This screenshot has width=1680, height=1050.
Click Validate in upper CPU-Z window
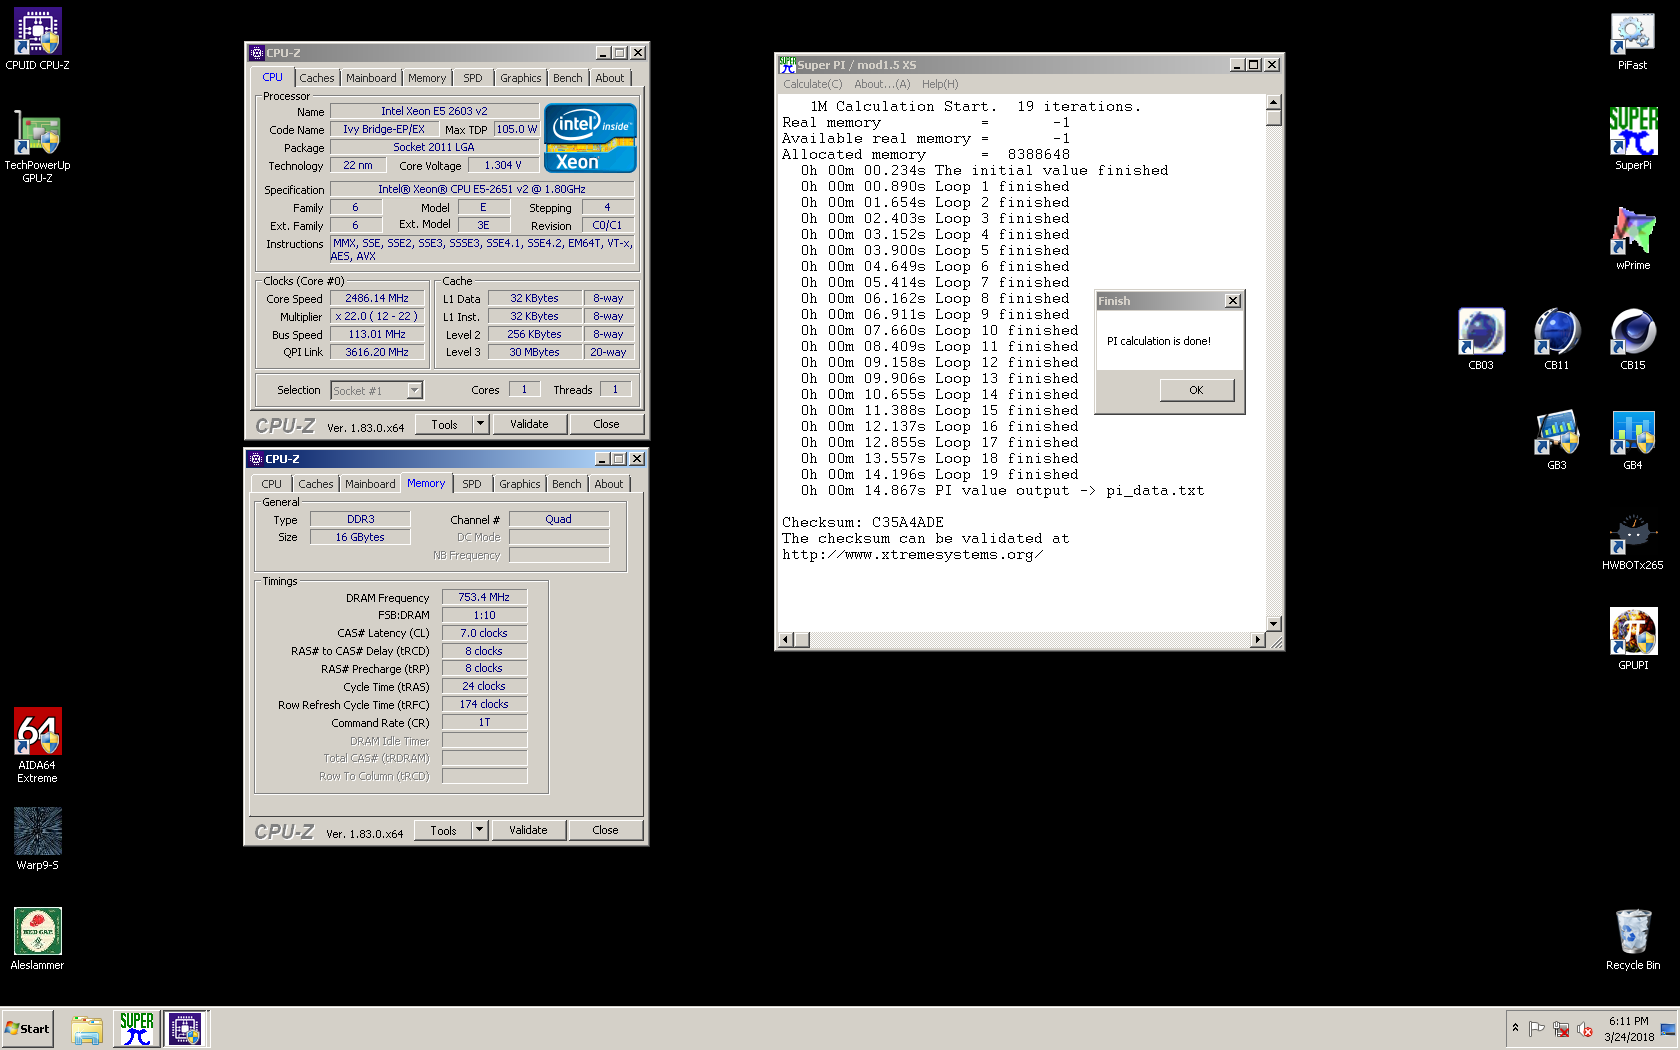pos(529,424)
